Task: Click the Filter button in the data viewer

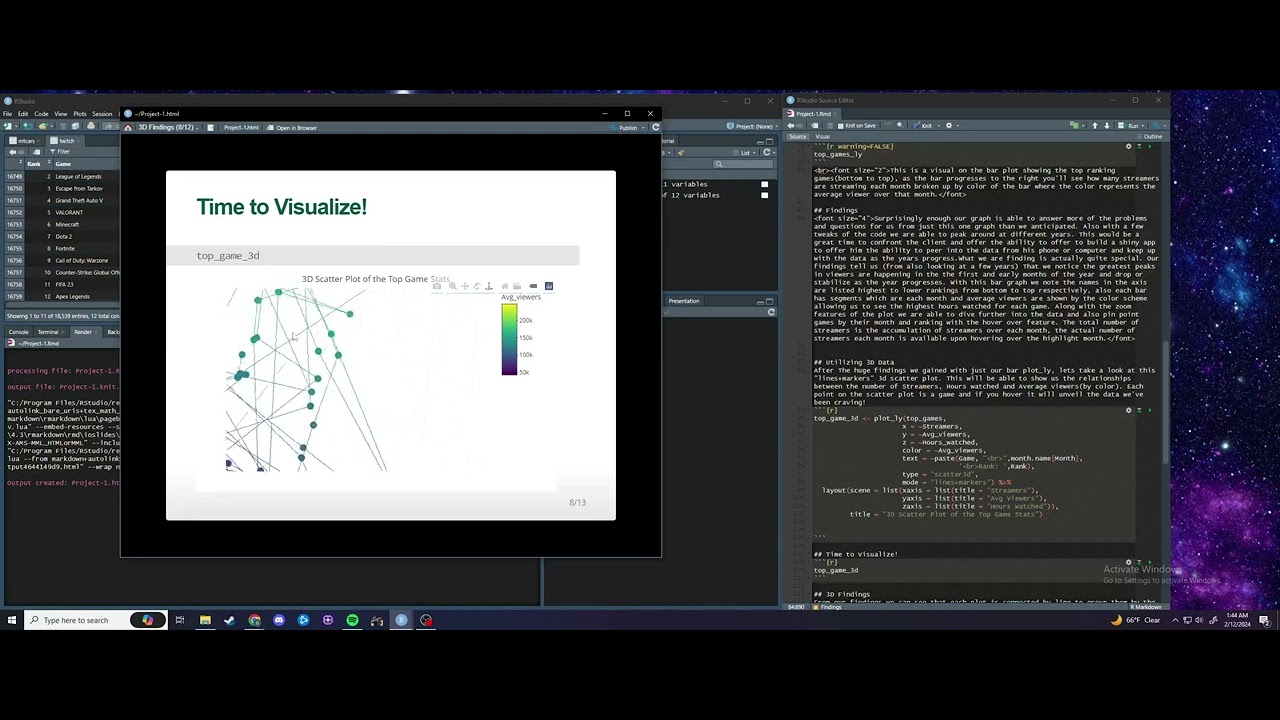Action: [x=62, y=152]
